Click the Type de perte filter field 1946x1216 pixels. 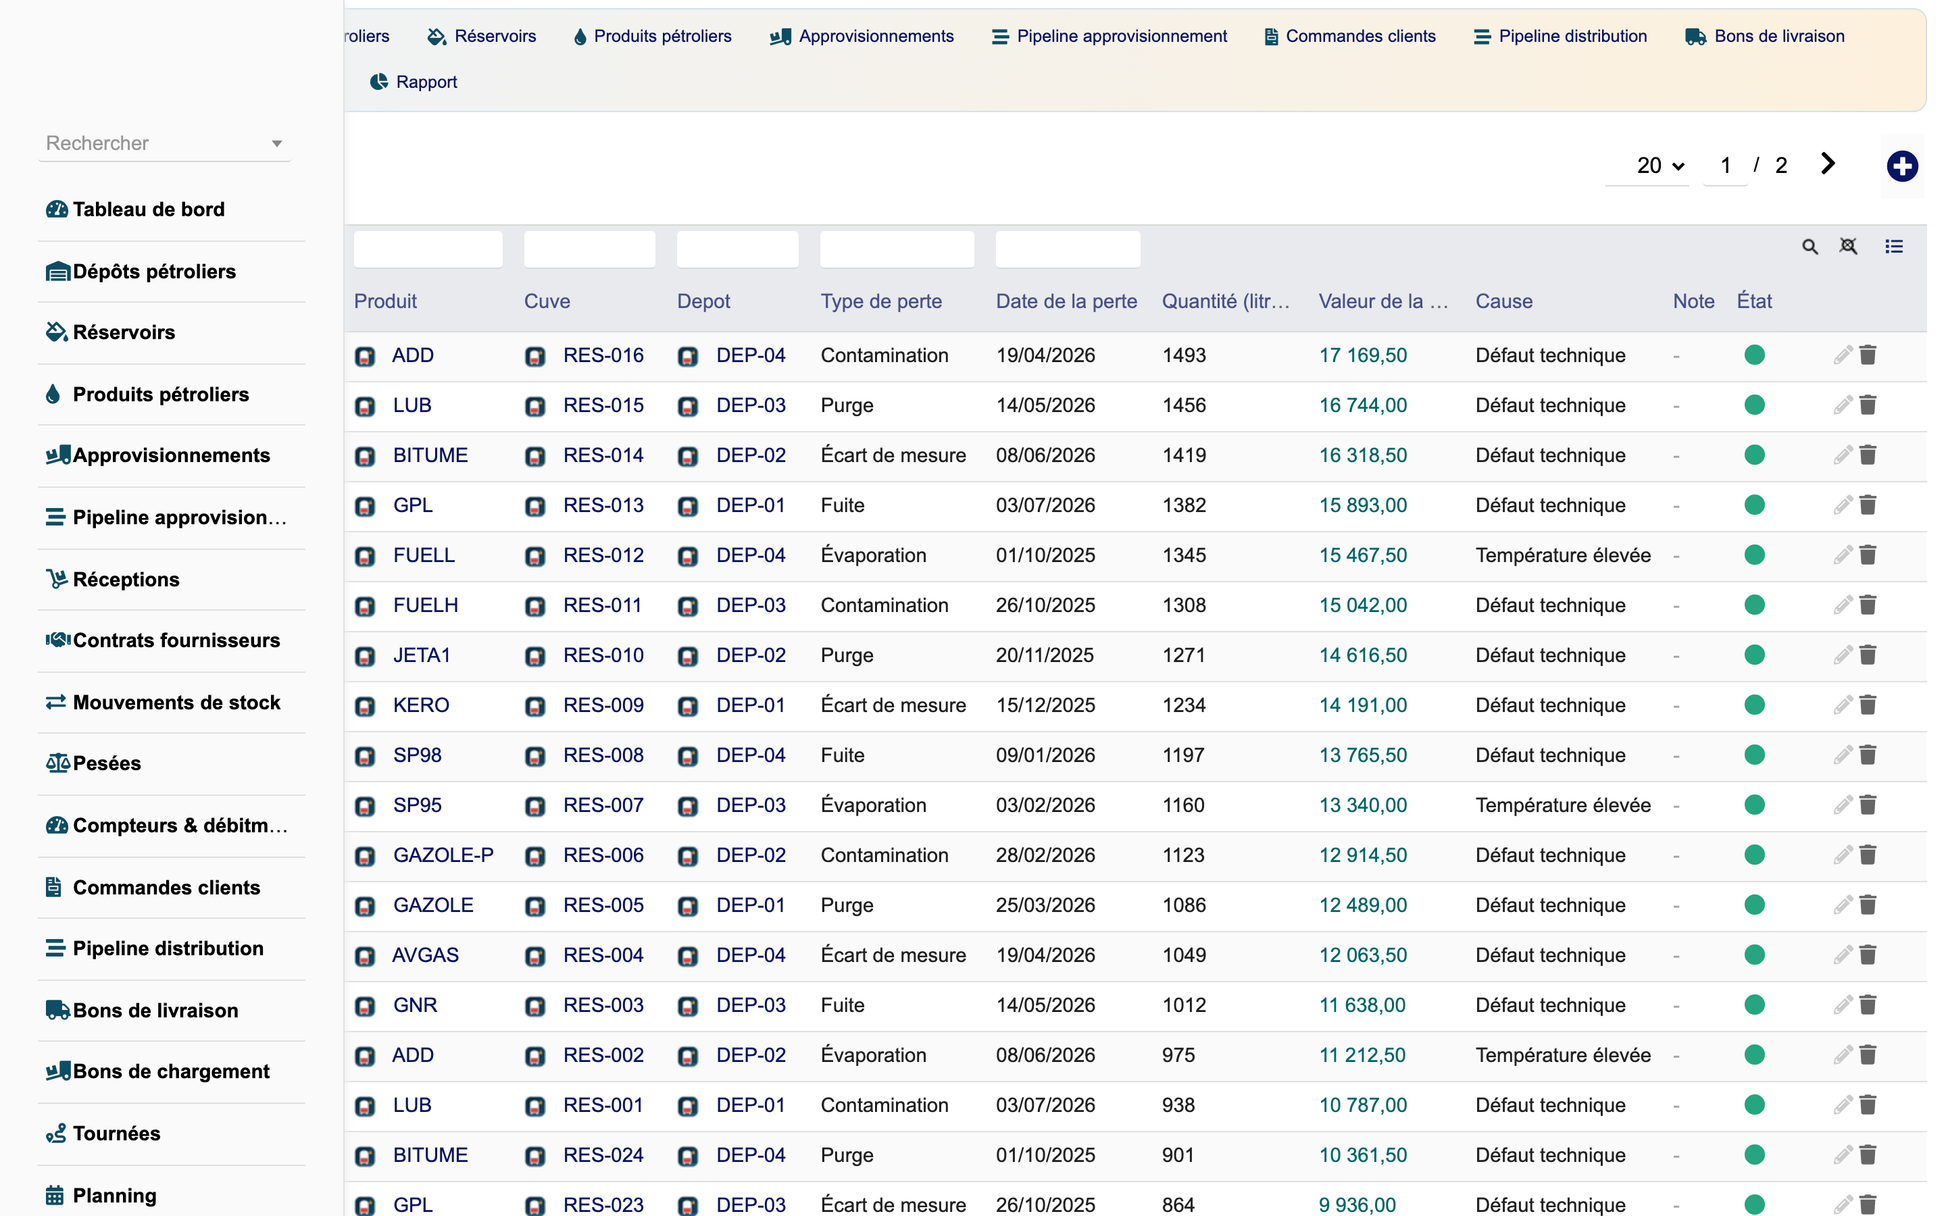pyautogui.click(x=897, y=249)
